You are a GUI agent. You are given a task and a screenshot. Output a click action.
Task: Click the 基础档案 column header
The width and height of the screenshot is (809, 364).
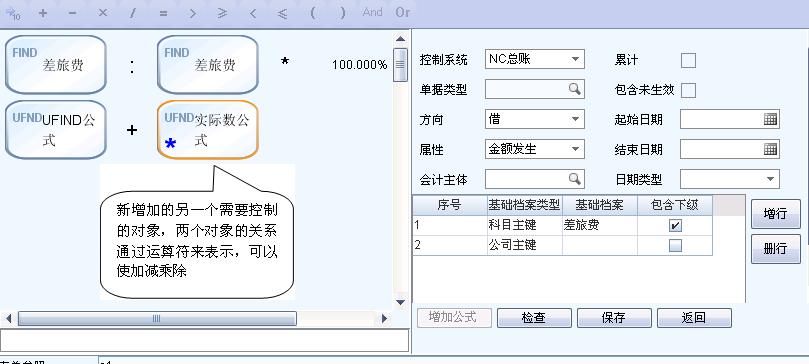600,205
